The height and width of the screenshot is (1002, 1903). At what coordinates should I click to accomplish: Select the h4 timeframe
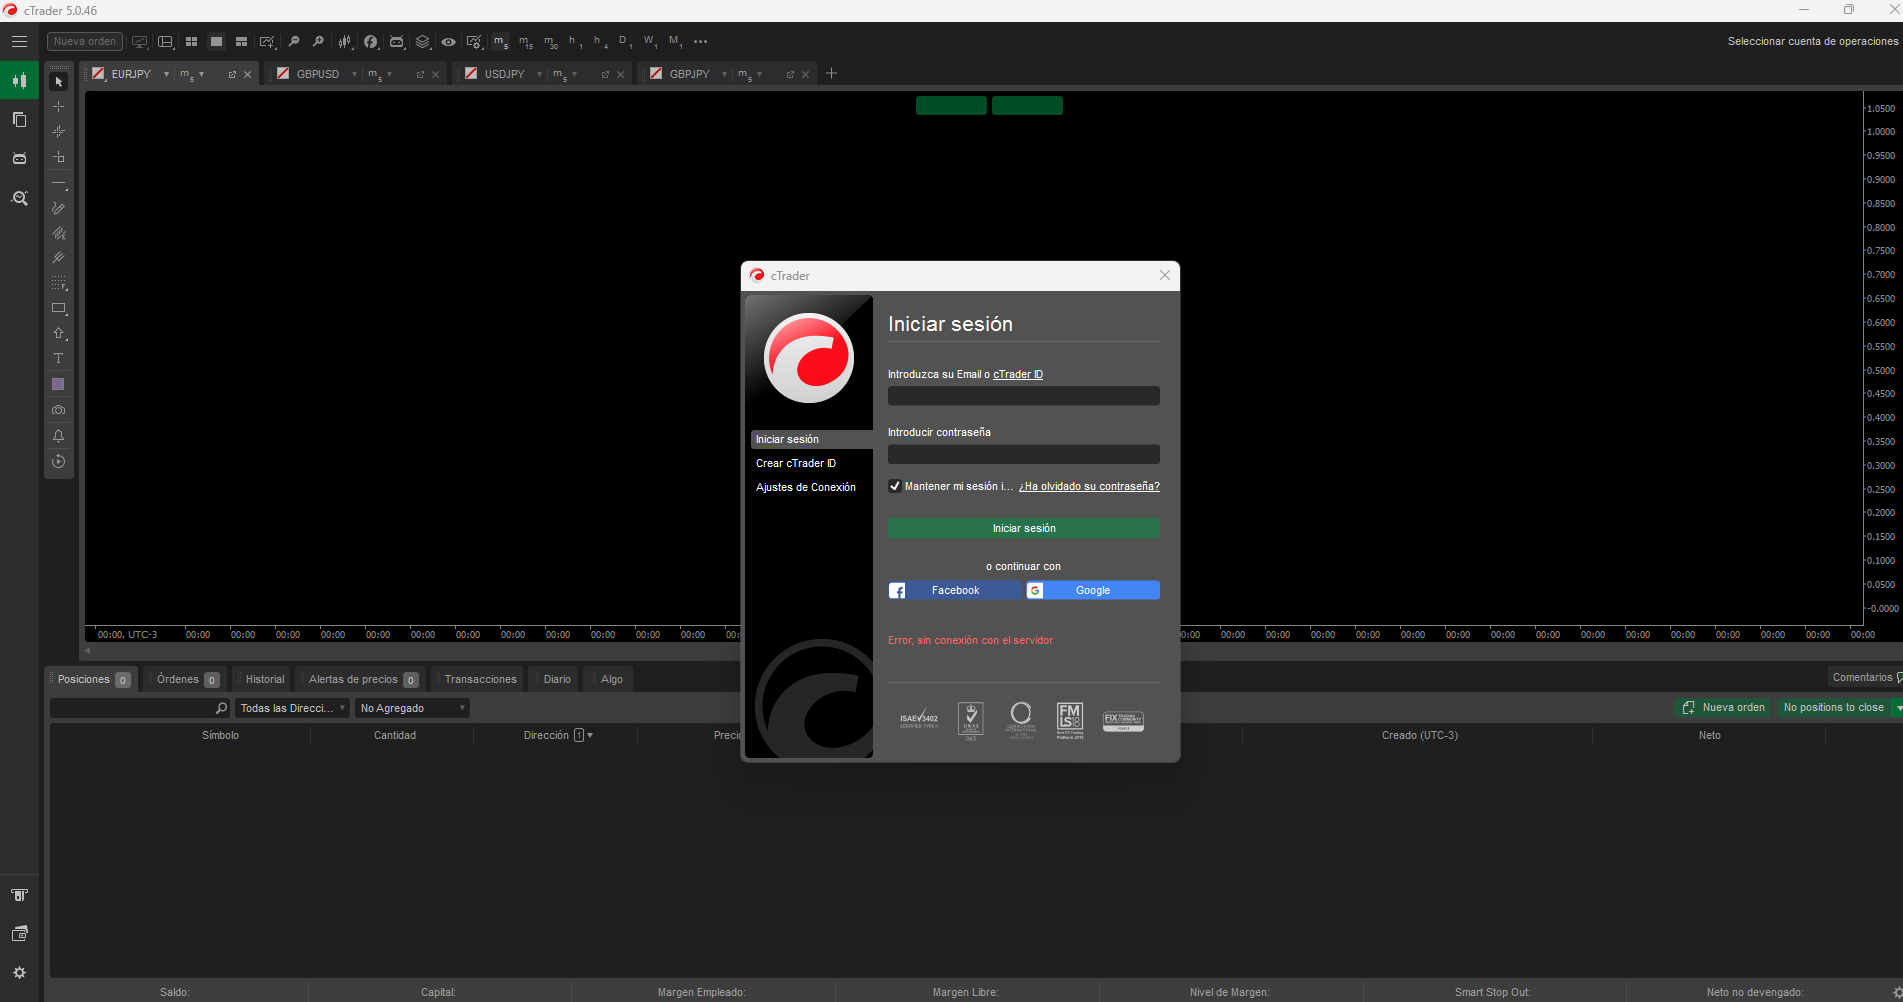point(600,42)
